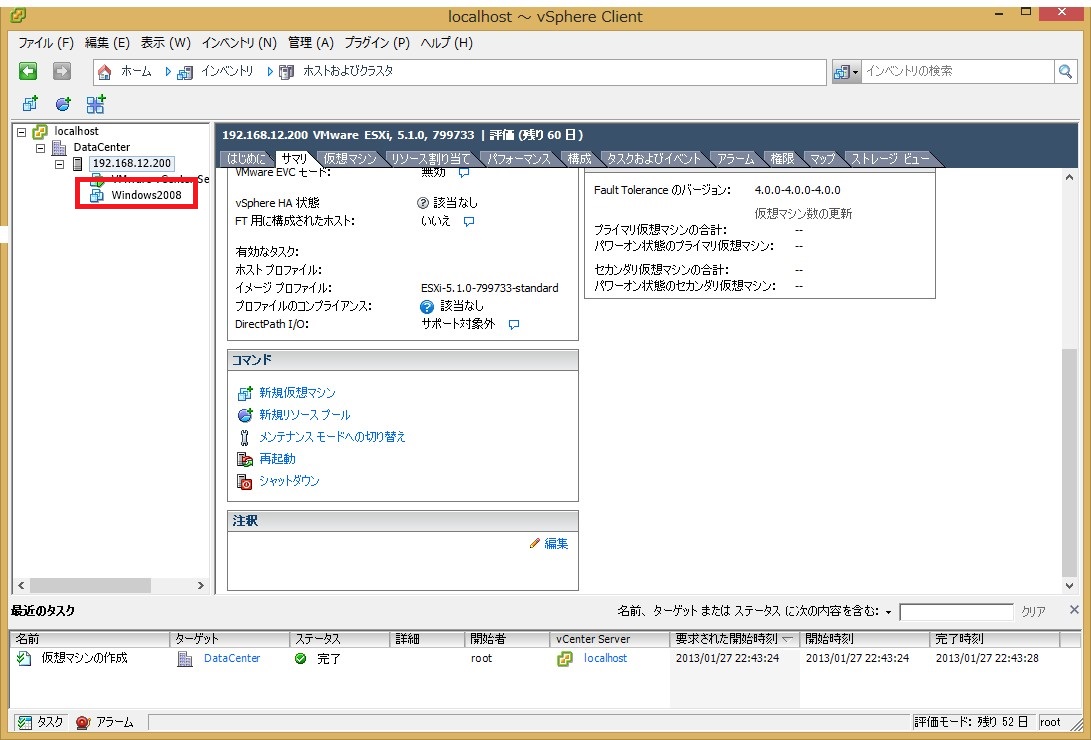Open the 表示 (W) menu
The image size is (1091, 740).
coord(166,43)
